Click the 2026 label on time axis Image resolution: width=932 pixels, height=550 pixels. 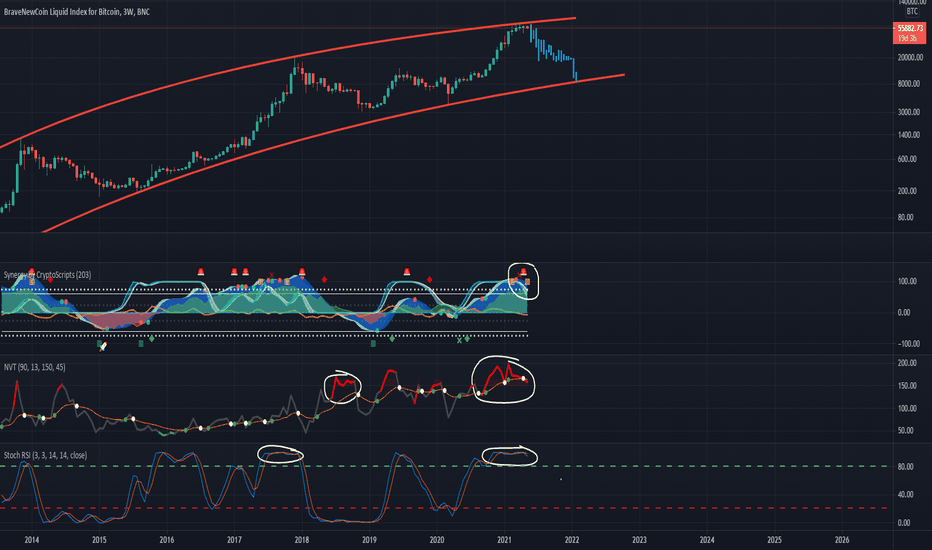(x=842, y=540)
